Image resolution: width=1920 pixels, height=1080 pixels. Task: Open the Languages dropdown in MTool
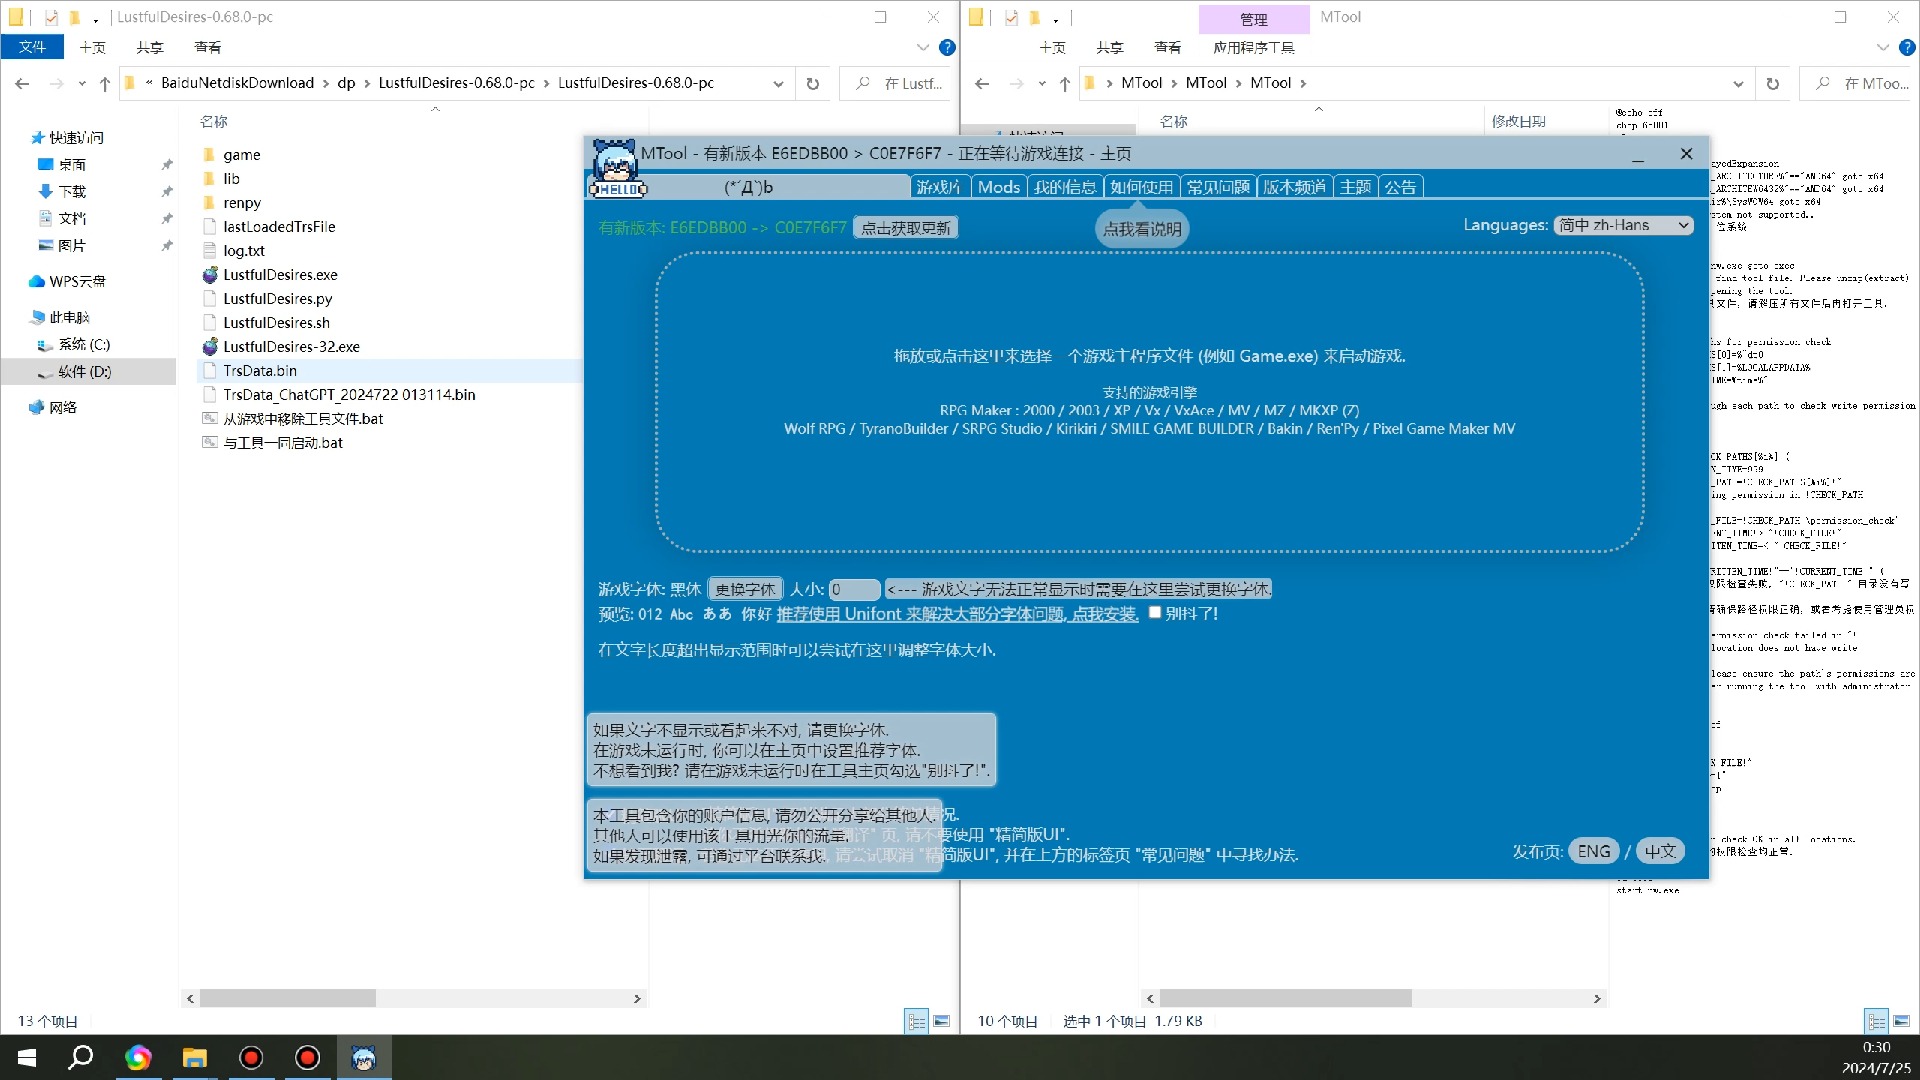(1623, 225)
